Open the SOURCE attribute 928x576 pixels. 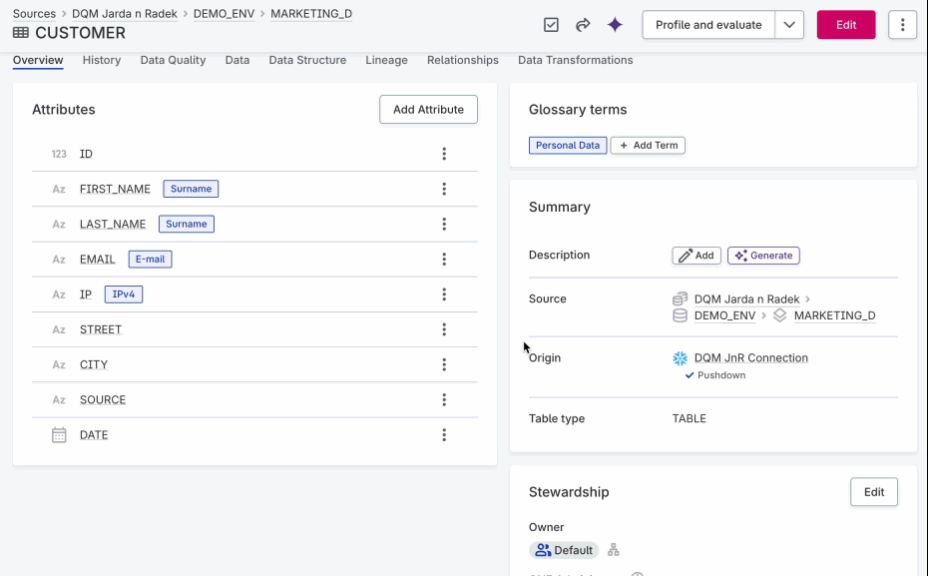coord(103,400)
